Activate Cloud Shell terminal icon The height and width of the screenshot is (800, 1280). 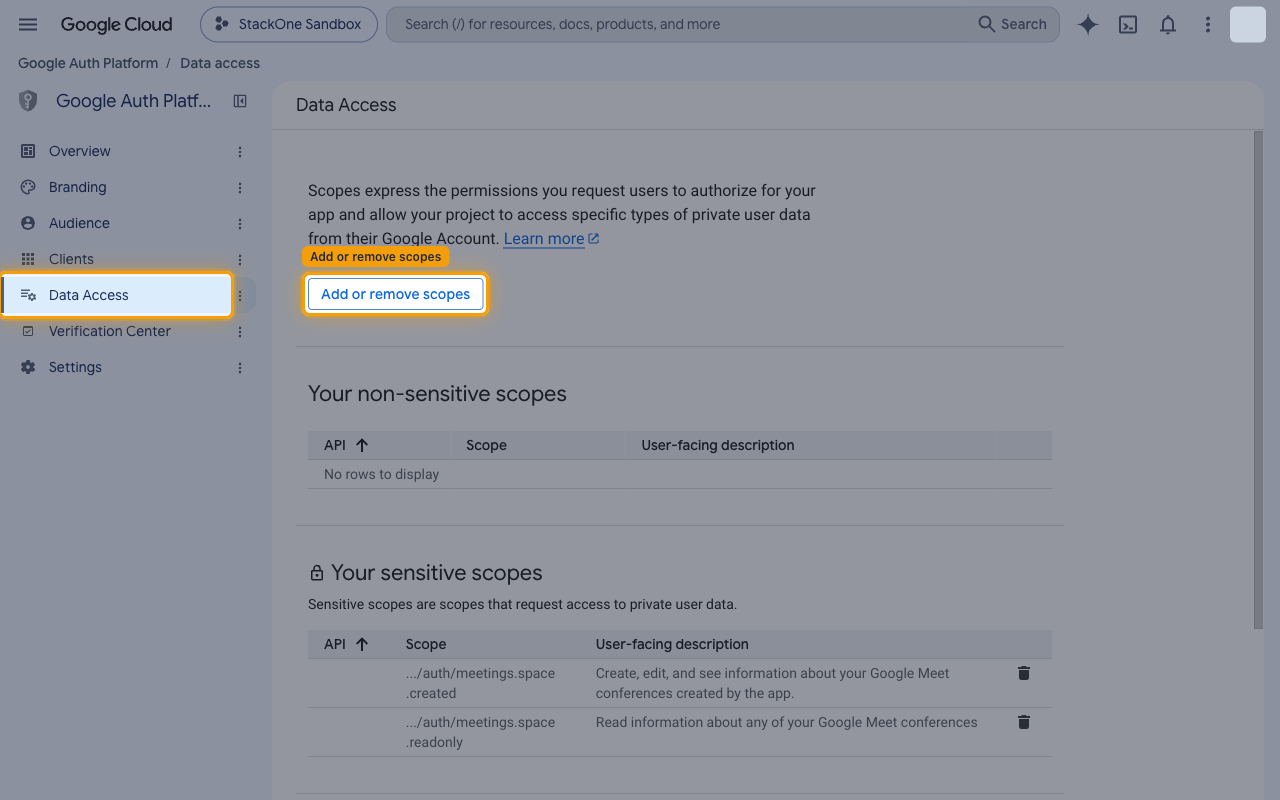pyautogui.click(x=1128, y=25)
